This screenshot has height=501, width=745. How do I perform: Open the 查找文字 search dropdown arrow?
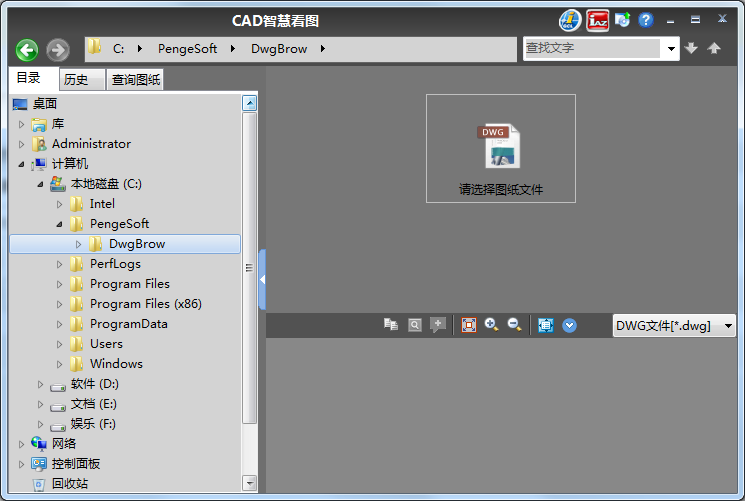669,48
